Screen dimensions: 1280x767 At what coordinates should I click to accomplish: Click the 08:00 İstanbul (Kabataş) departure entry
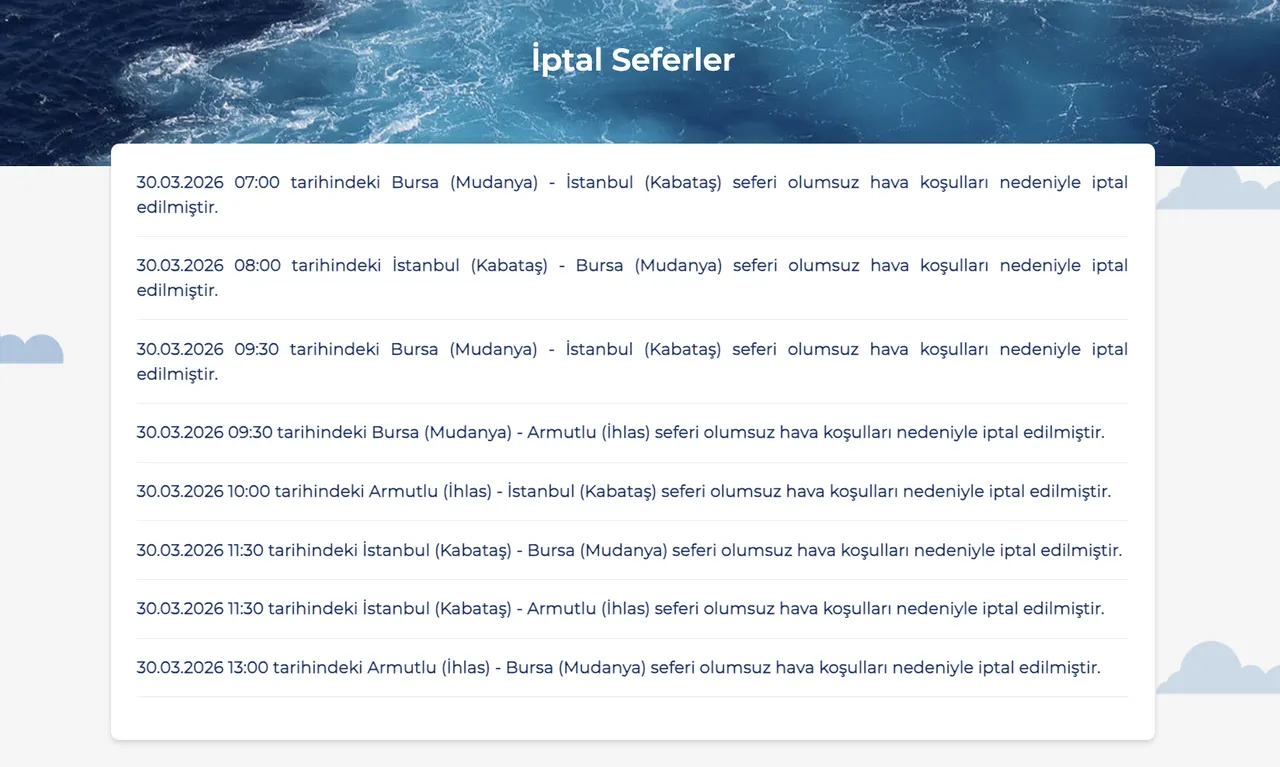(x=632, y=277)
